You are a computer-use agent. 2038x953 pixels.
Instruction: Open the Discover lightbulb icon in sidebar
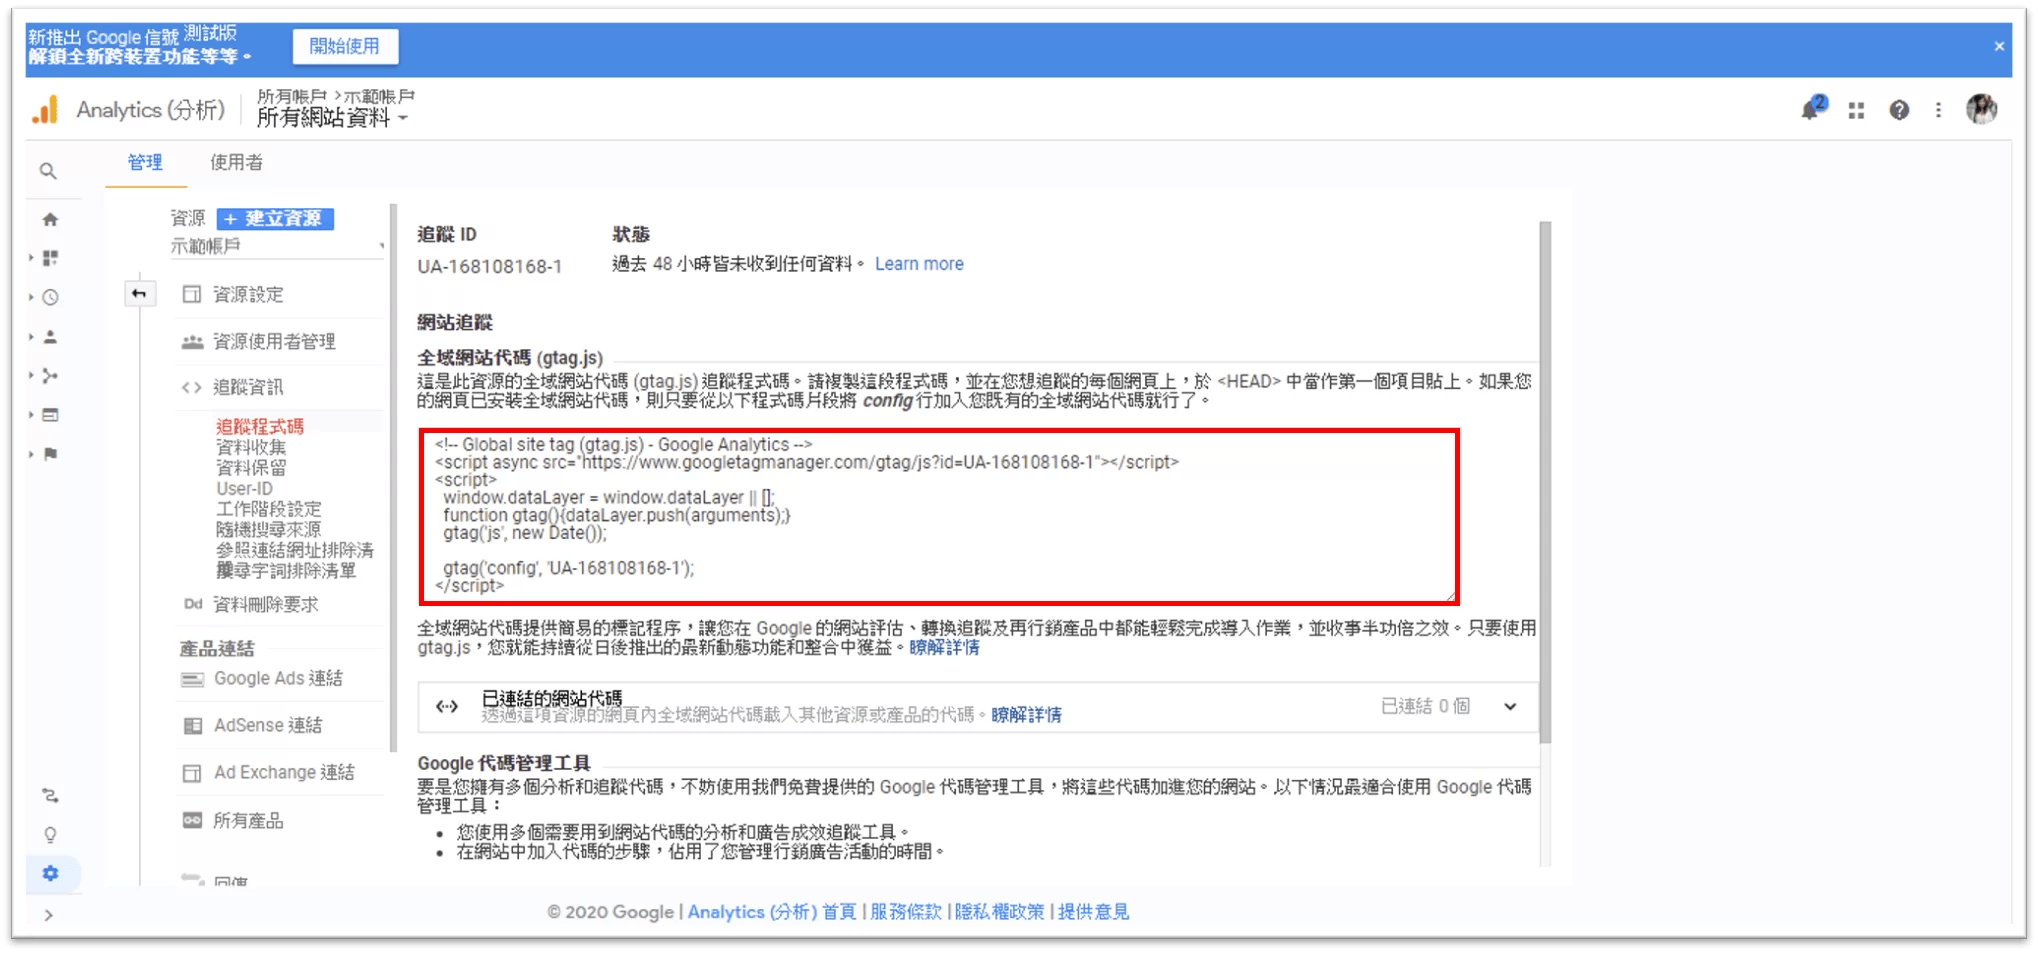[50, 835]
